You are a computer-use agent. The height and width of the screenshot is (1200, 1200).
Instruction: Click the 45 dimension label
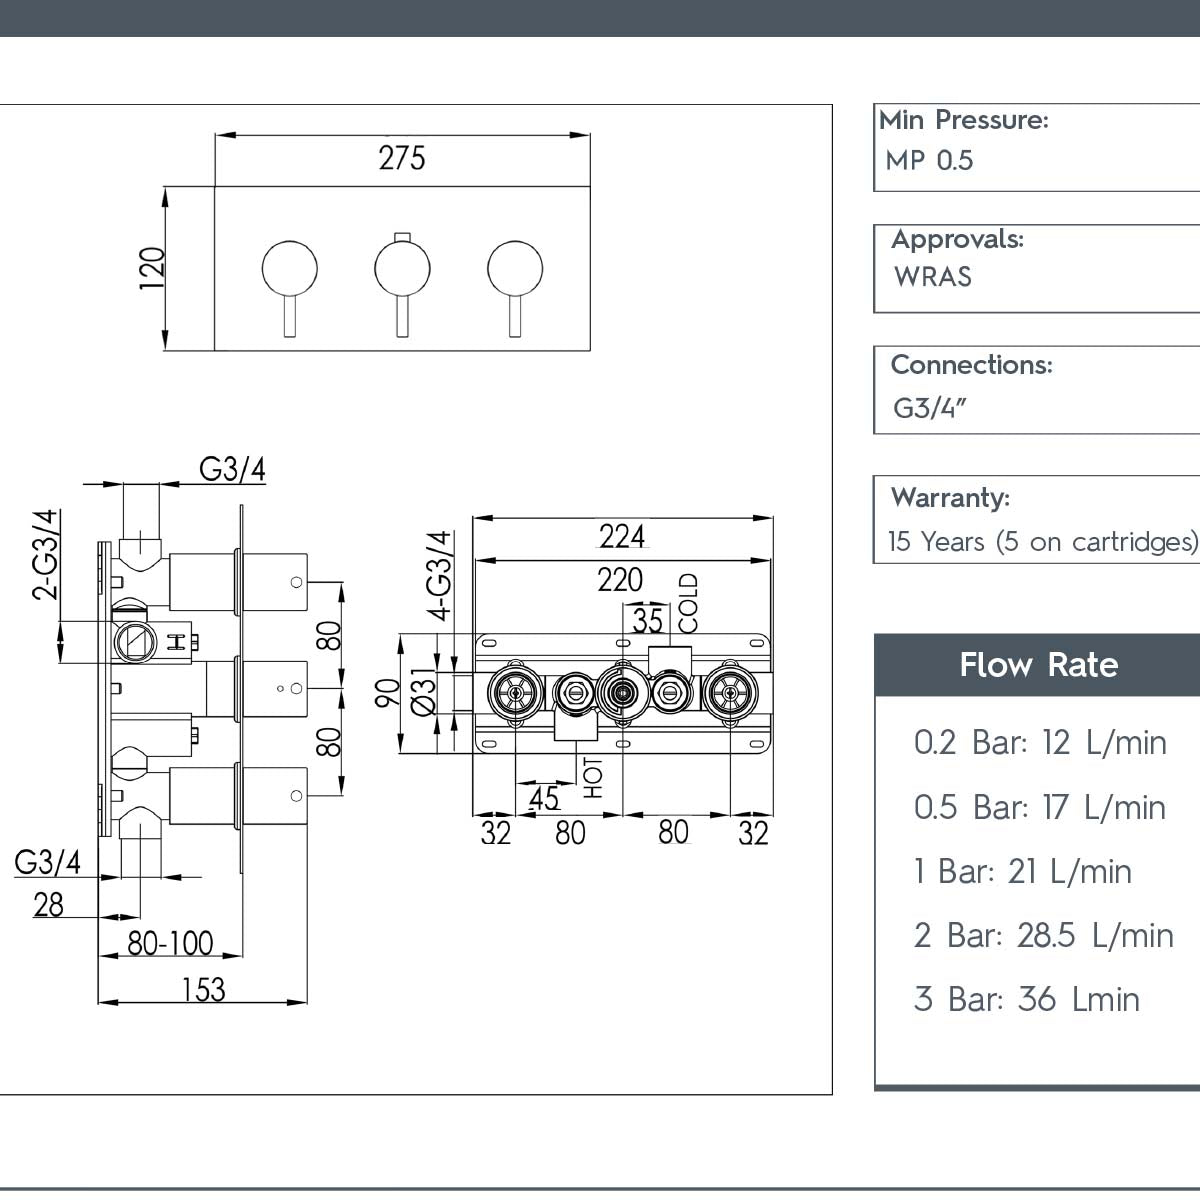(544, 799)
